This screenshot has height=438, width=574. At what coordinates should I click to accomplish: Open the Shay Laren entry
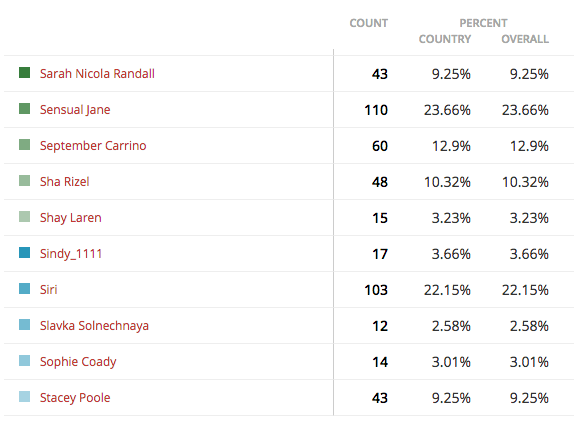click(71, 218)
